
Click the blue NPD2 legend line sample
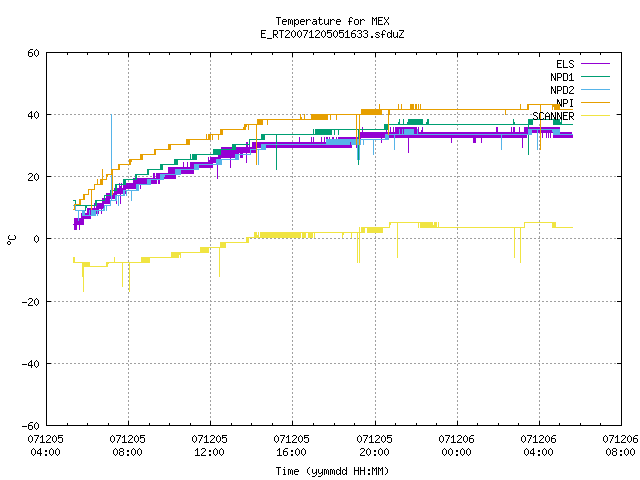click(595, 90)
